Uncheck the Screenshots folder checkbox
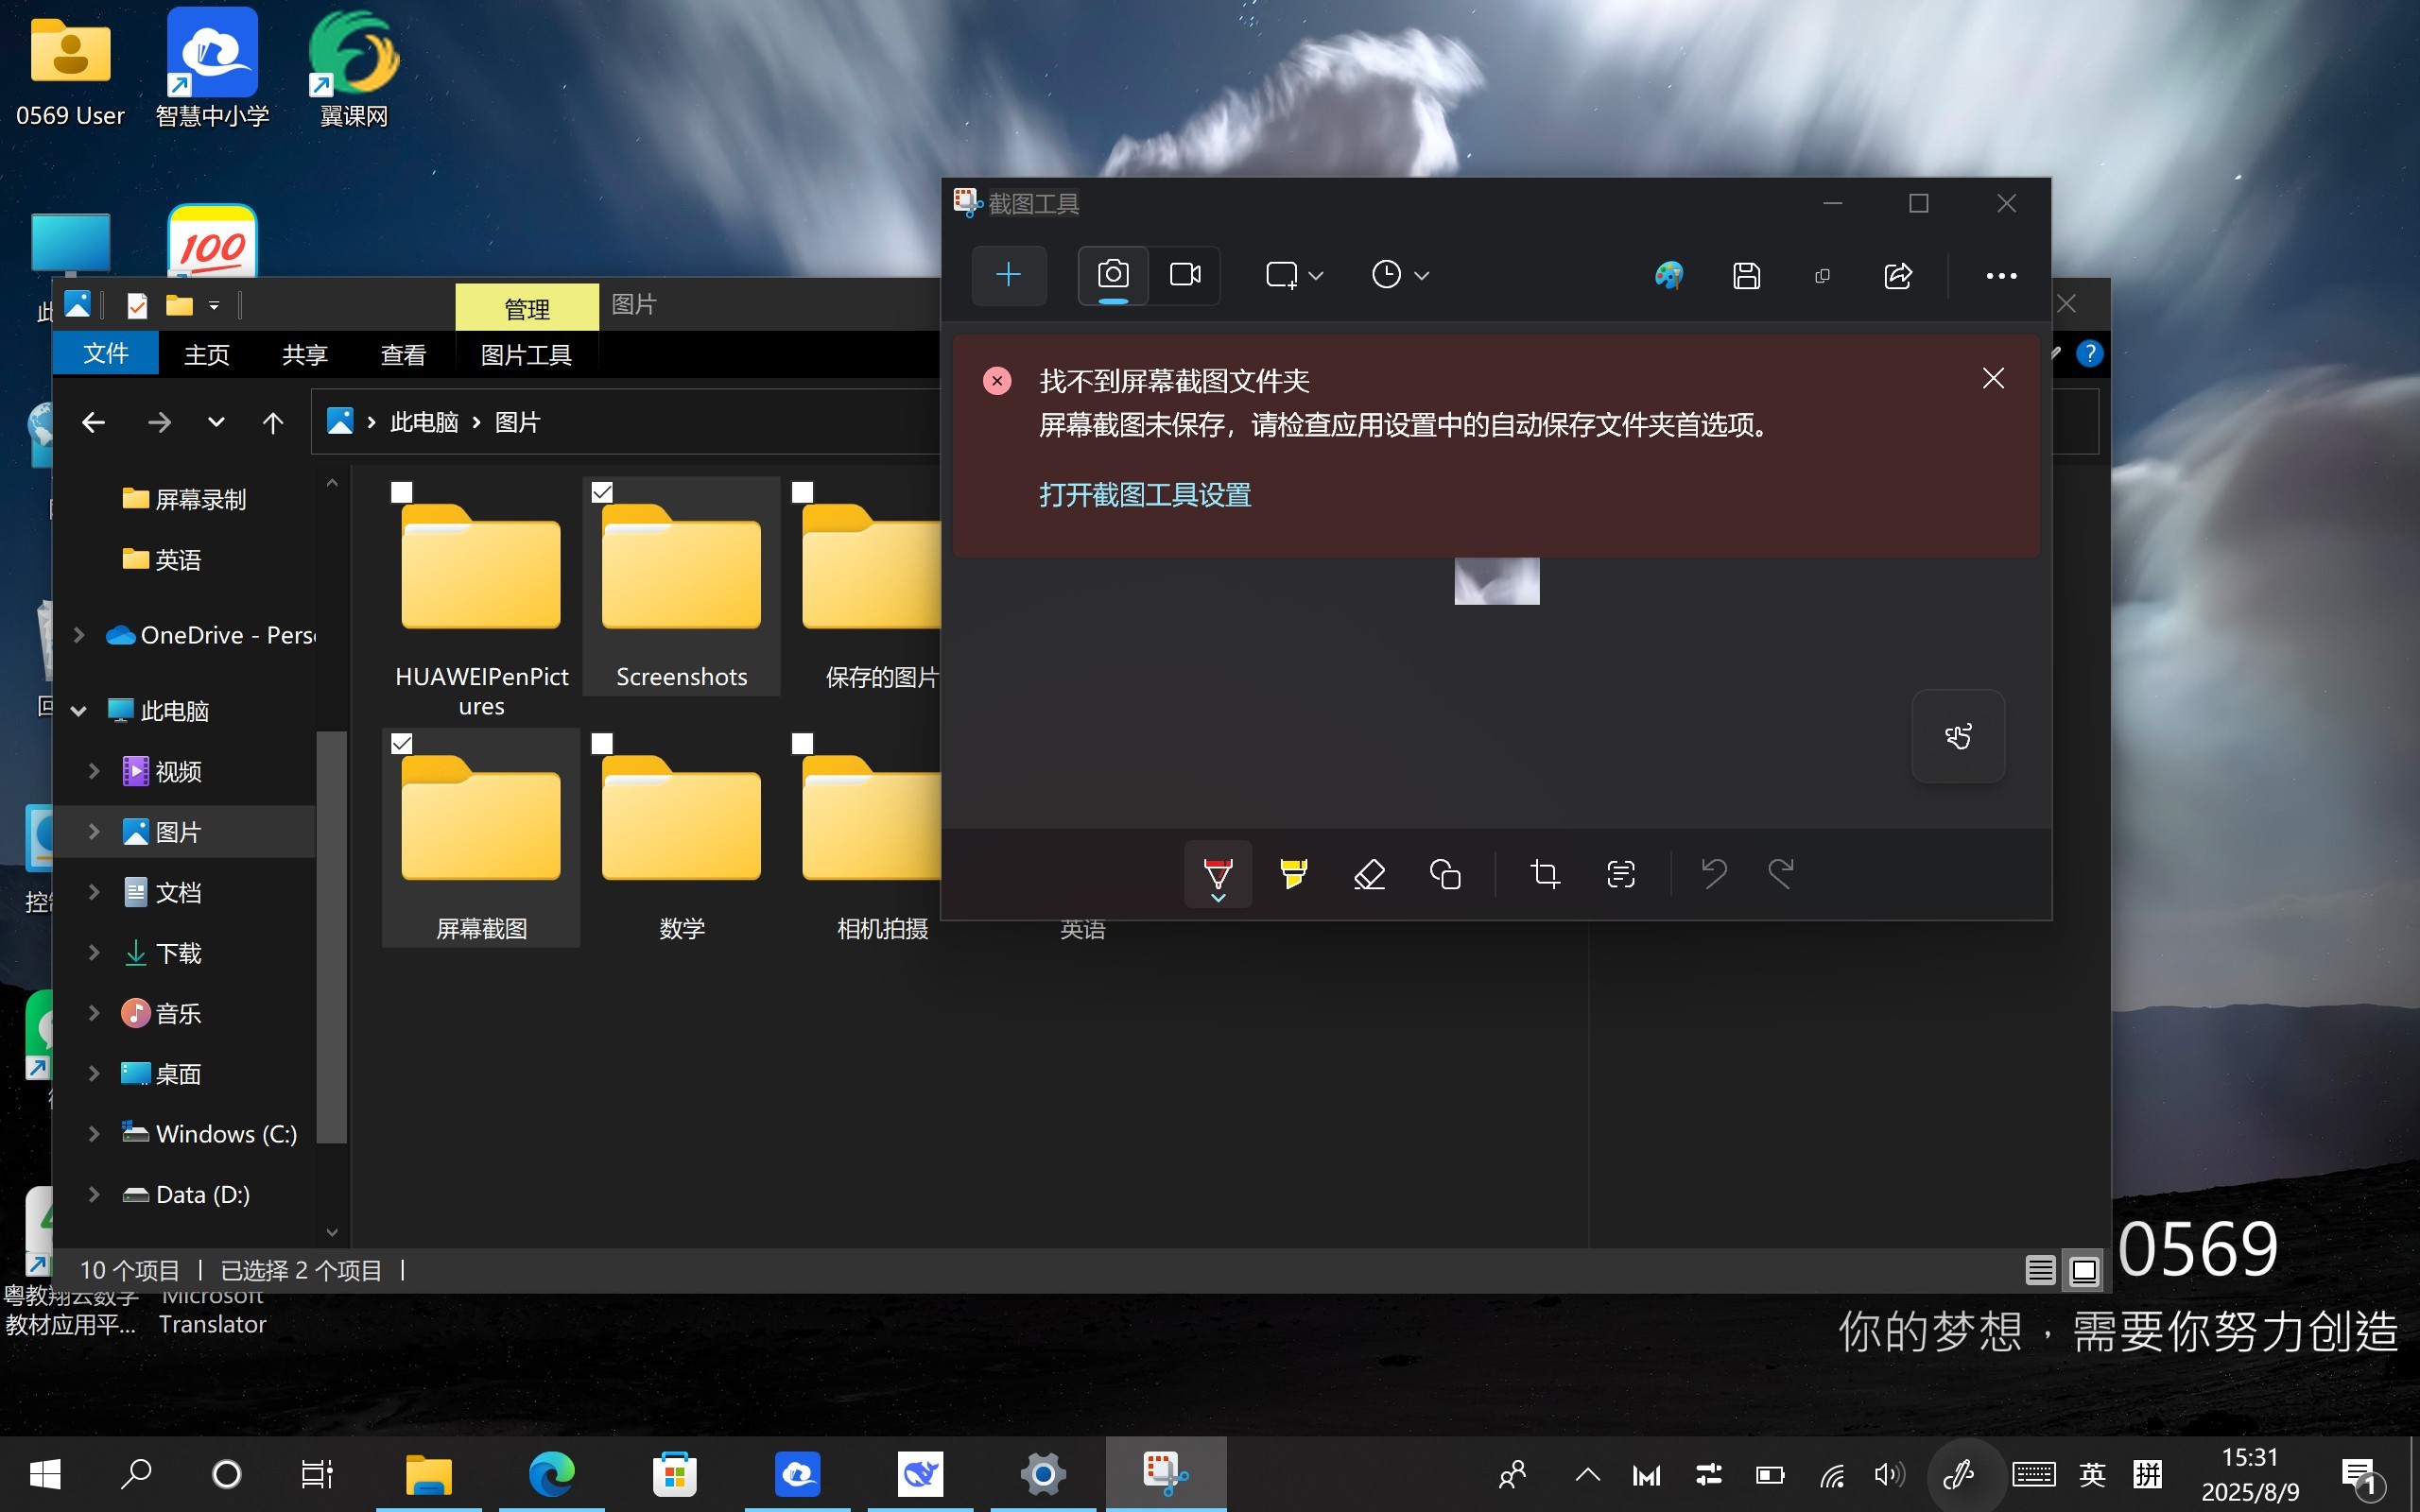This screenshot has width=2420, height=1512. pos(602,491)
